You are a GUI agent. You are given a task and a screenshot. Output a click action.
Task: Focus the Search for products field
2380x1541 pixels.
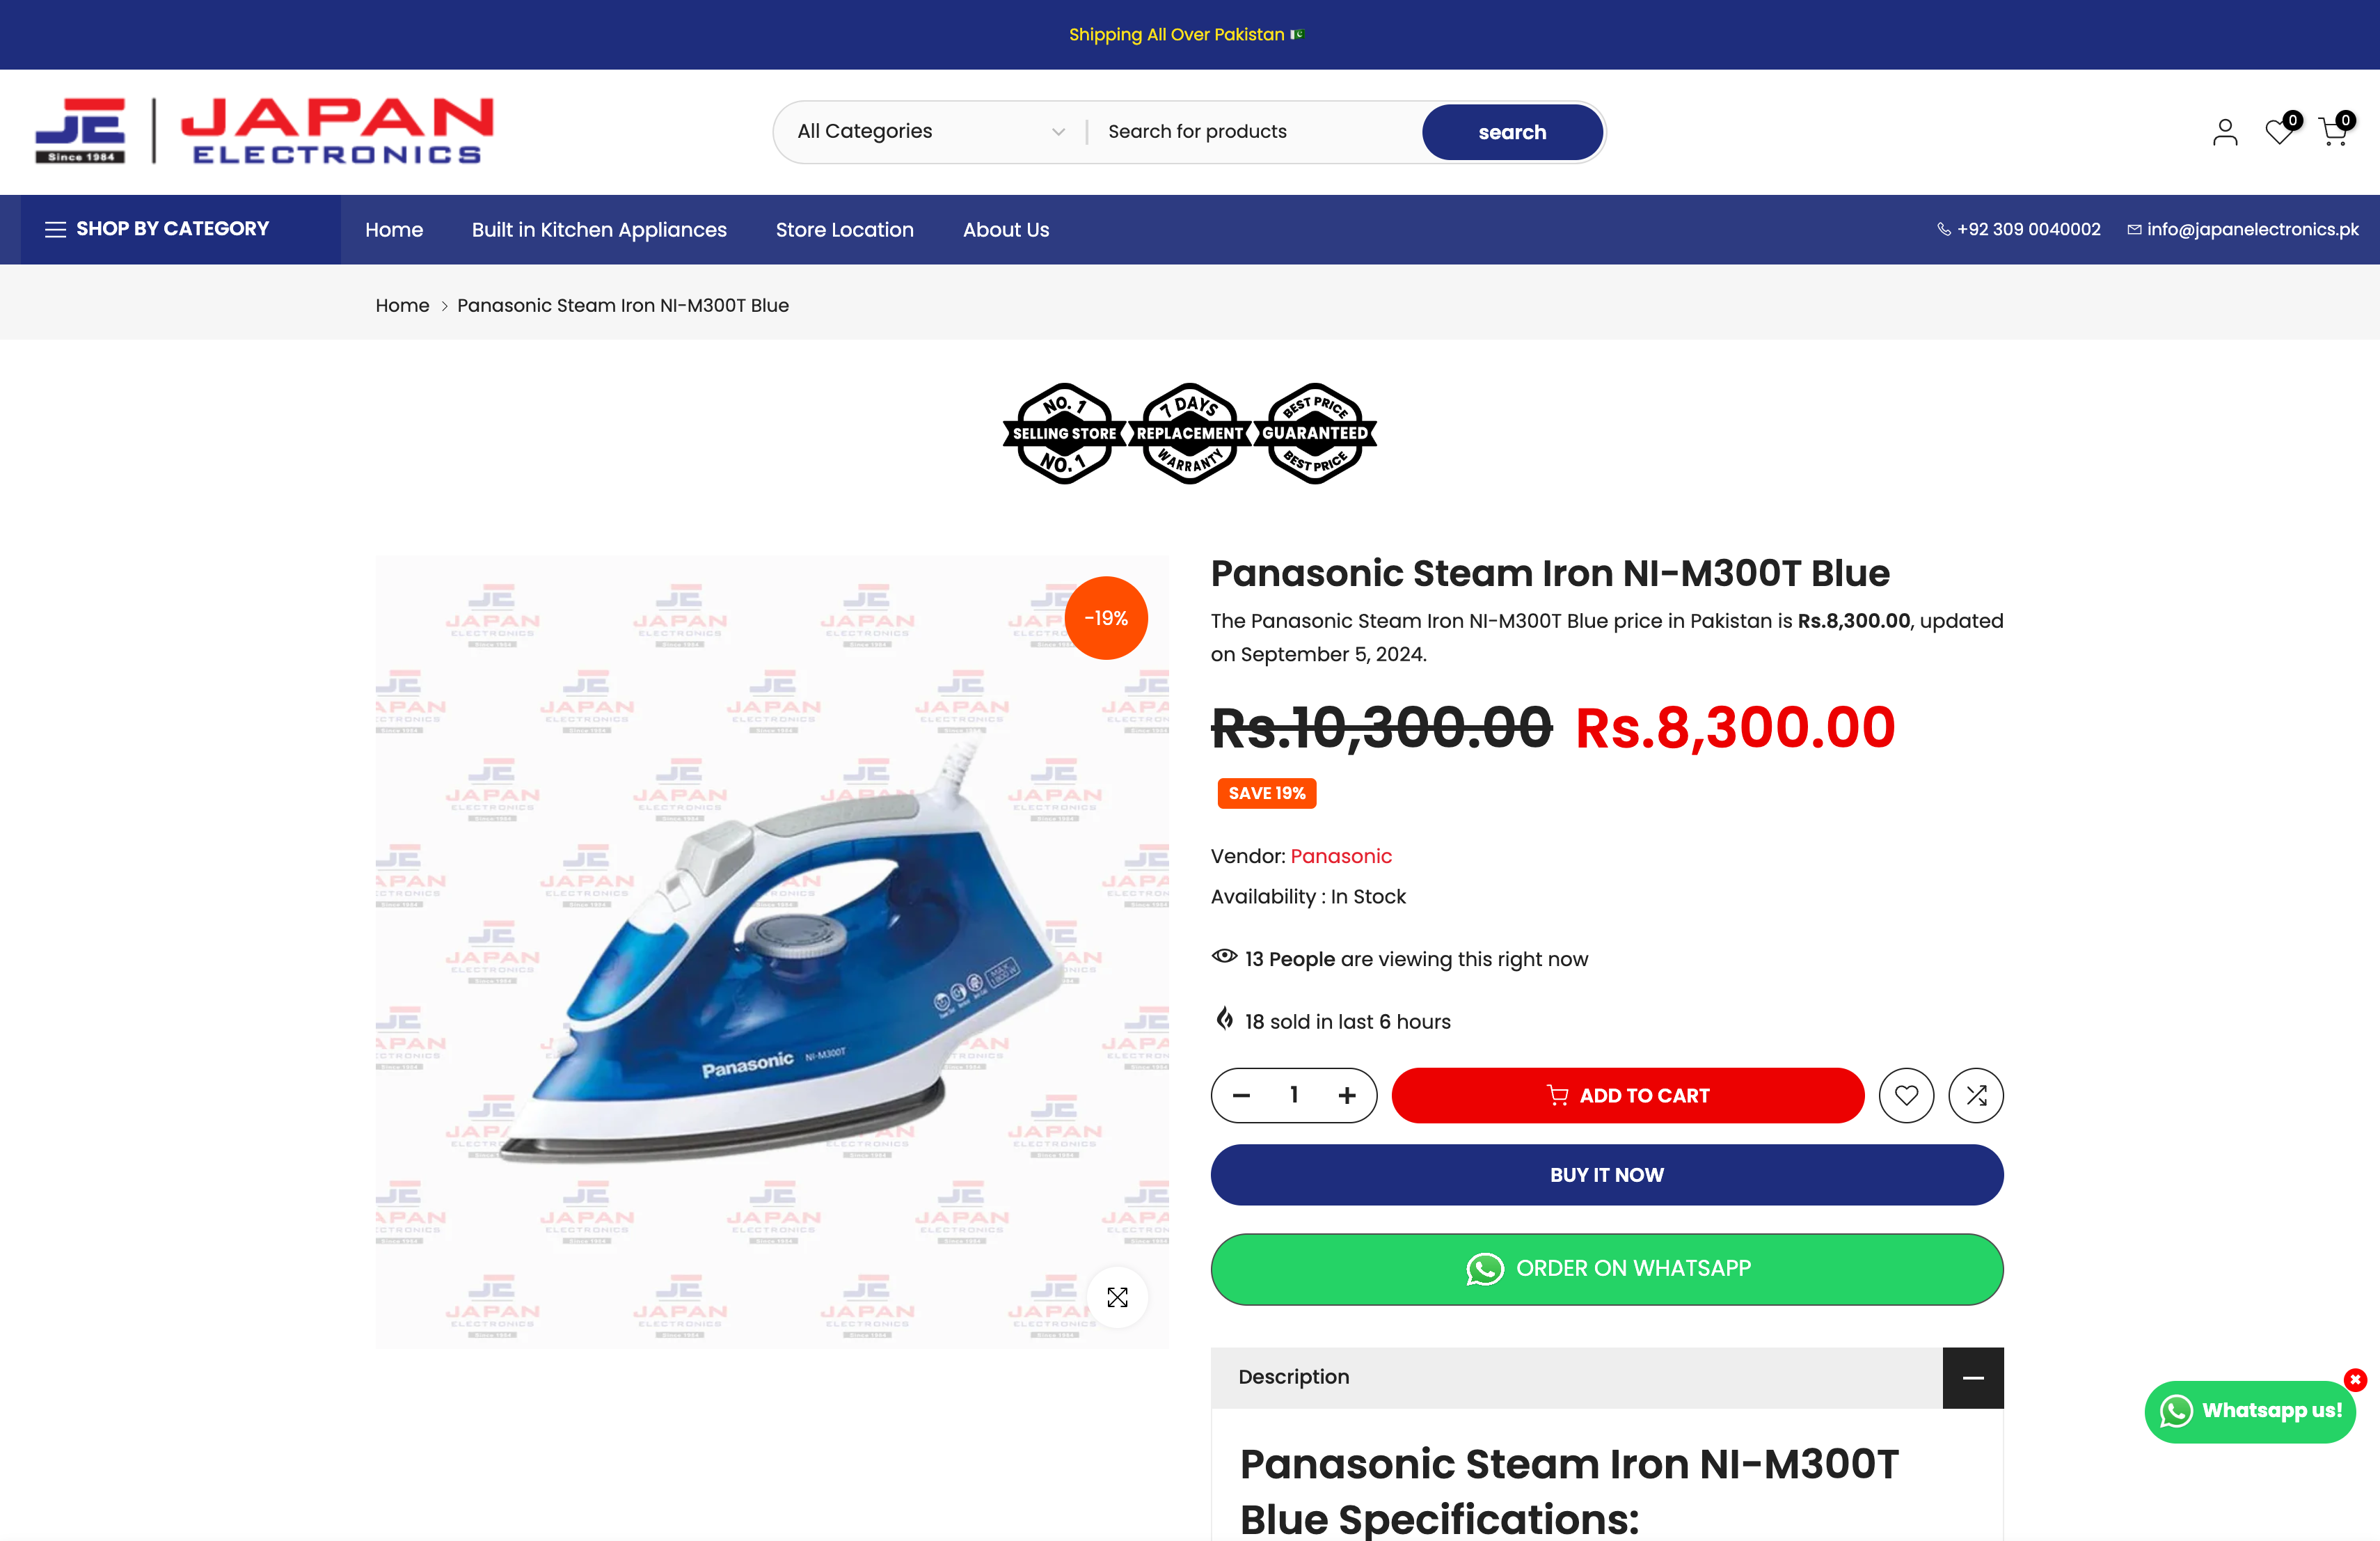[x=1255, y=131]
